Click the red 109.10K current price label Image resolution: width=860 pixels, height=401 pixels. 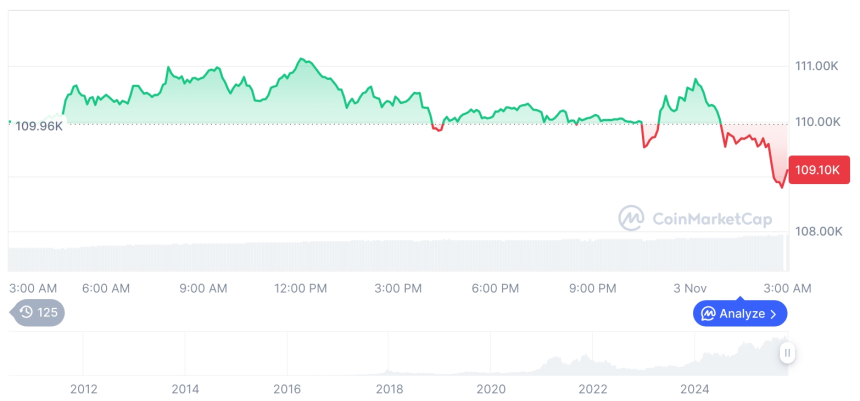coord(819,170)
